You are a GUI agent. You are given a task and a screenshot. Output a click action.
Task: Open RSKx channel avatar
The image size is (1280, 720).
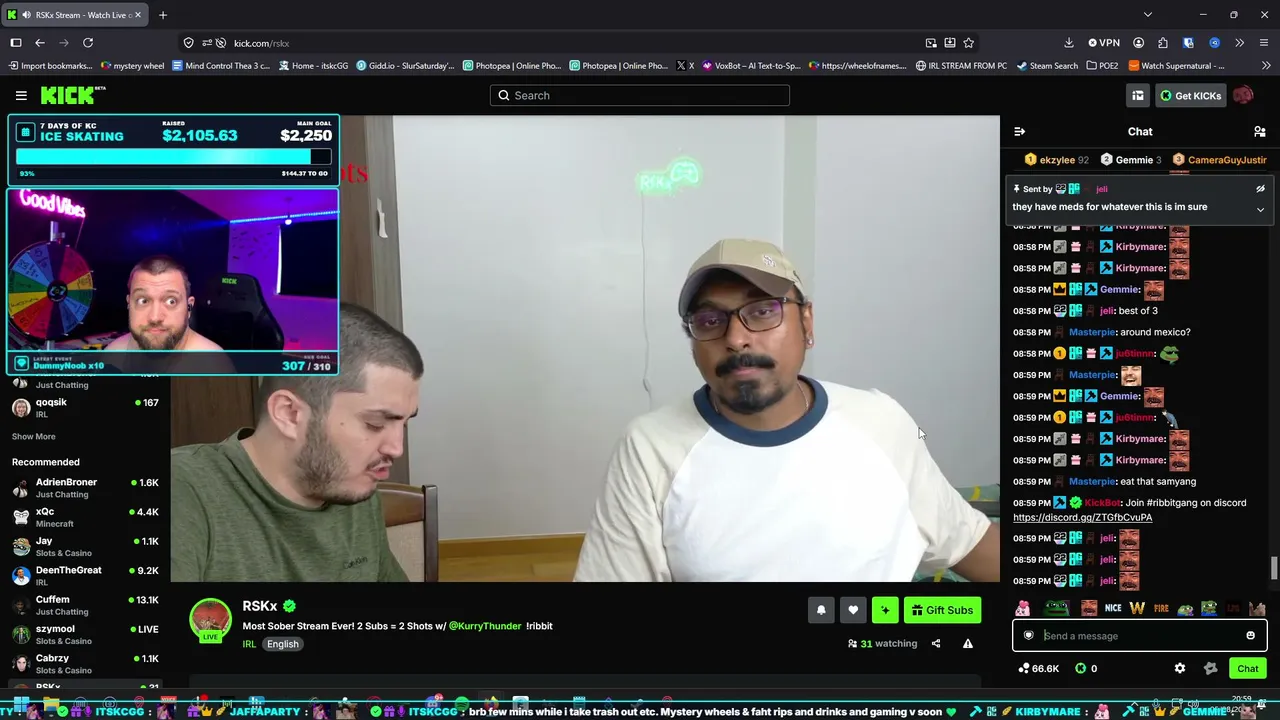tap(211, 620)
